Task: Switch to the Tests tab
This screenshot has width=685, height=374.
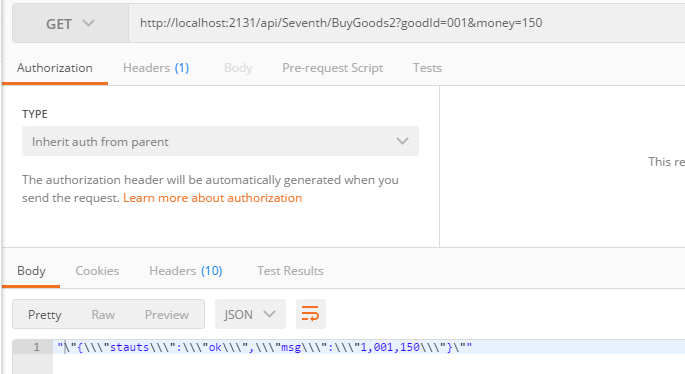Action: pyautogui.click(x=427, y=68)
